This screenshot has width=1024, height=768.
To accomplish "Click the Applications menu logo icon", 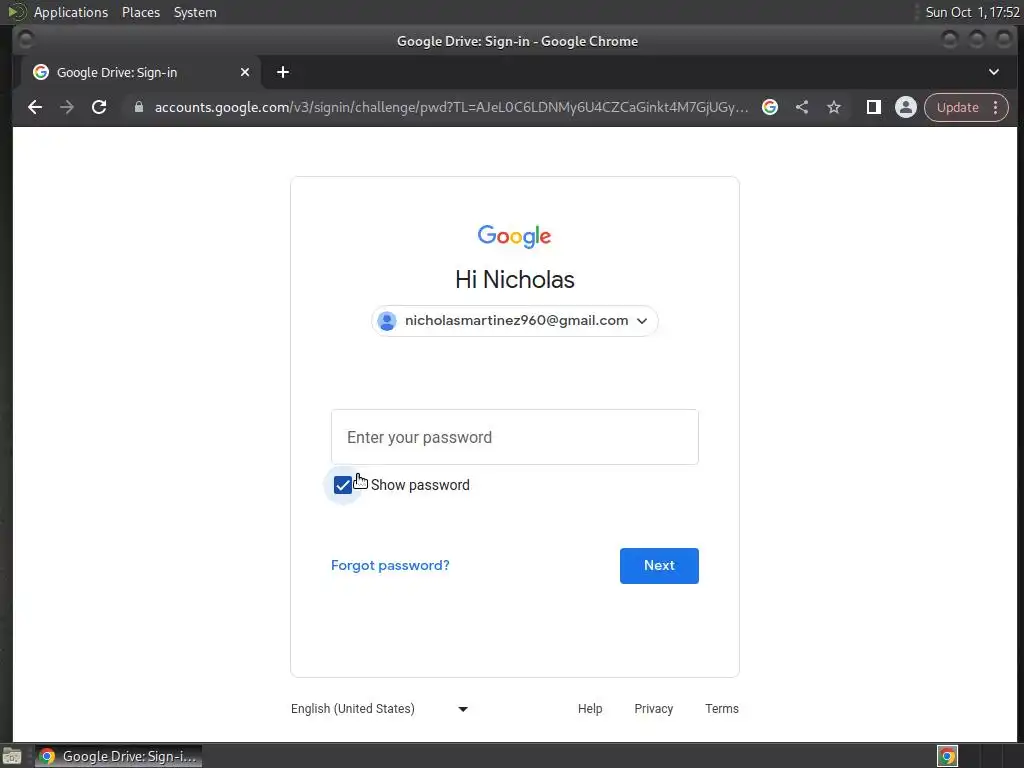I will coord(16,12).
